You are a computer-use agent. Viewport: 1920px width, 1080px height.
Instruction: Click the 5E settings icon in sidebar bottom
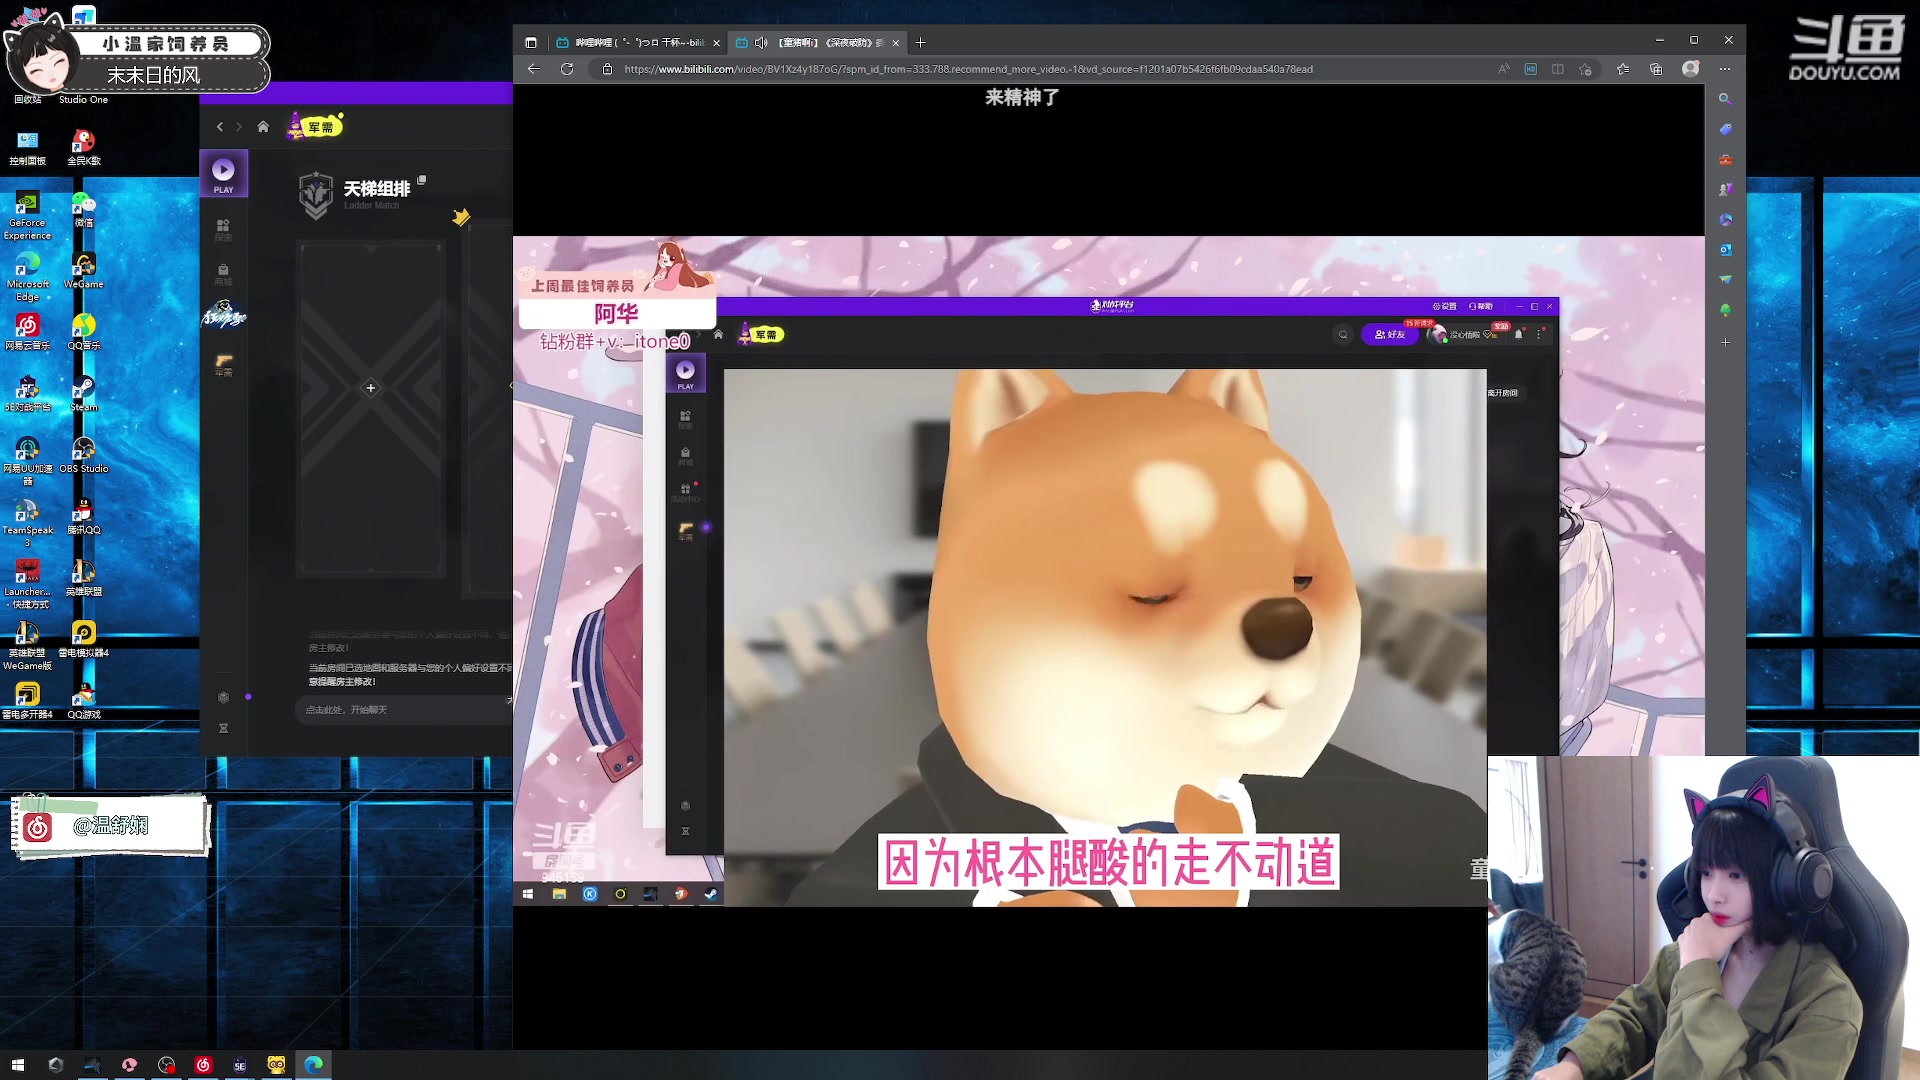(x=223, y=697)
